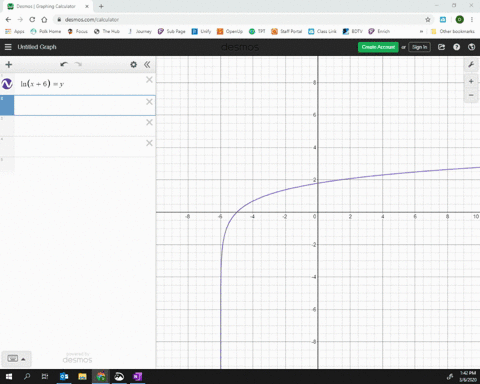Go forward in browser
This screenshot has width=480, height=384.
coord(20,20)
